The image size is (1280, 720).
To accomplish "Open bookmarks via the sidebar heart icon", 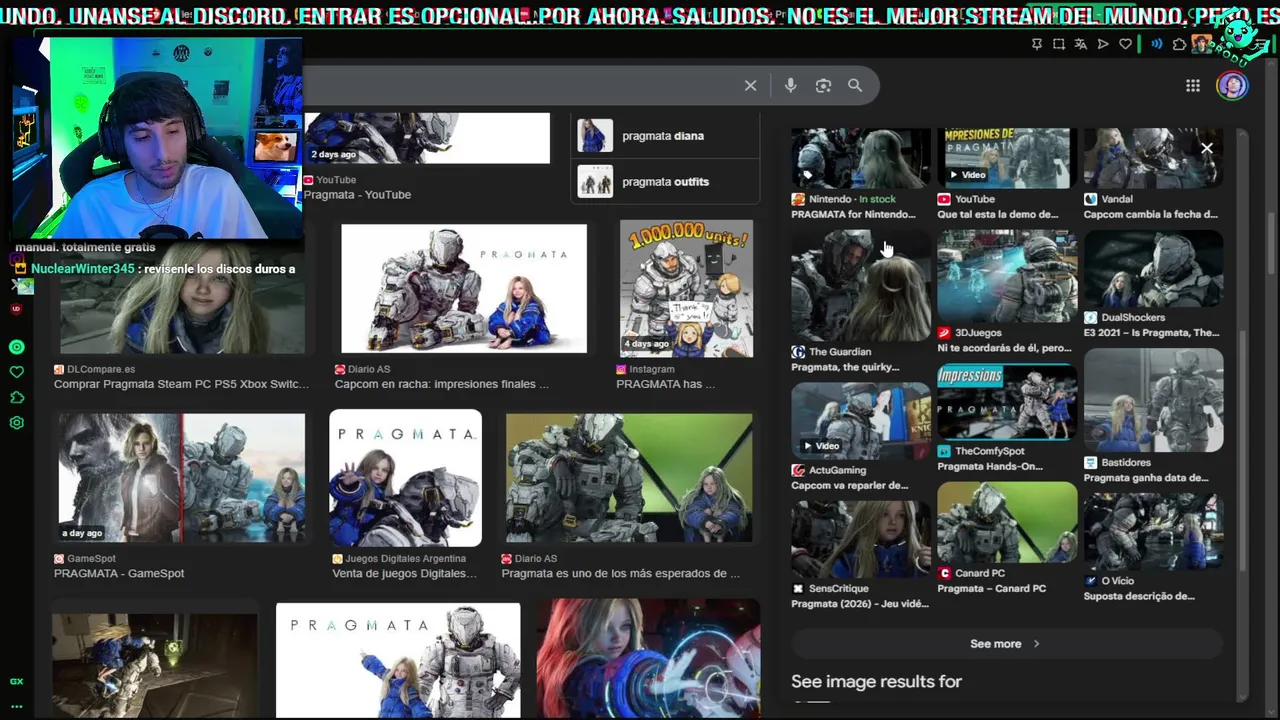I will click(16, 372).
